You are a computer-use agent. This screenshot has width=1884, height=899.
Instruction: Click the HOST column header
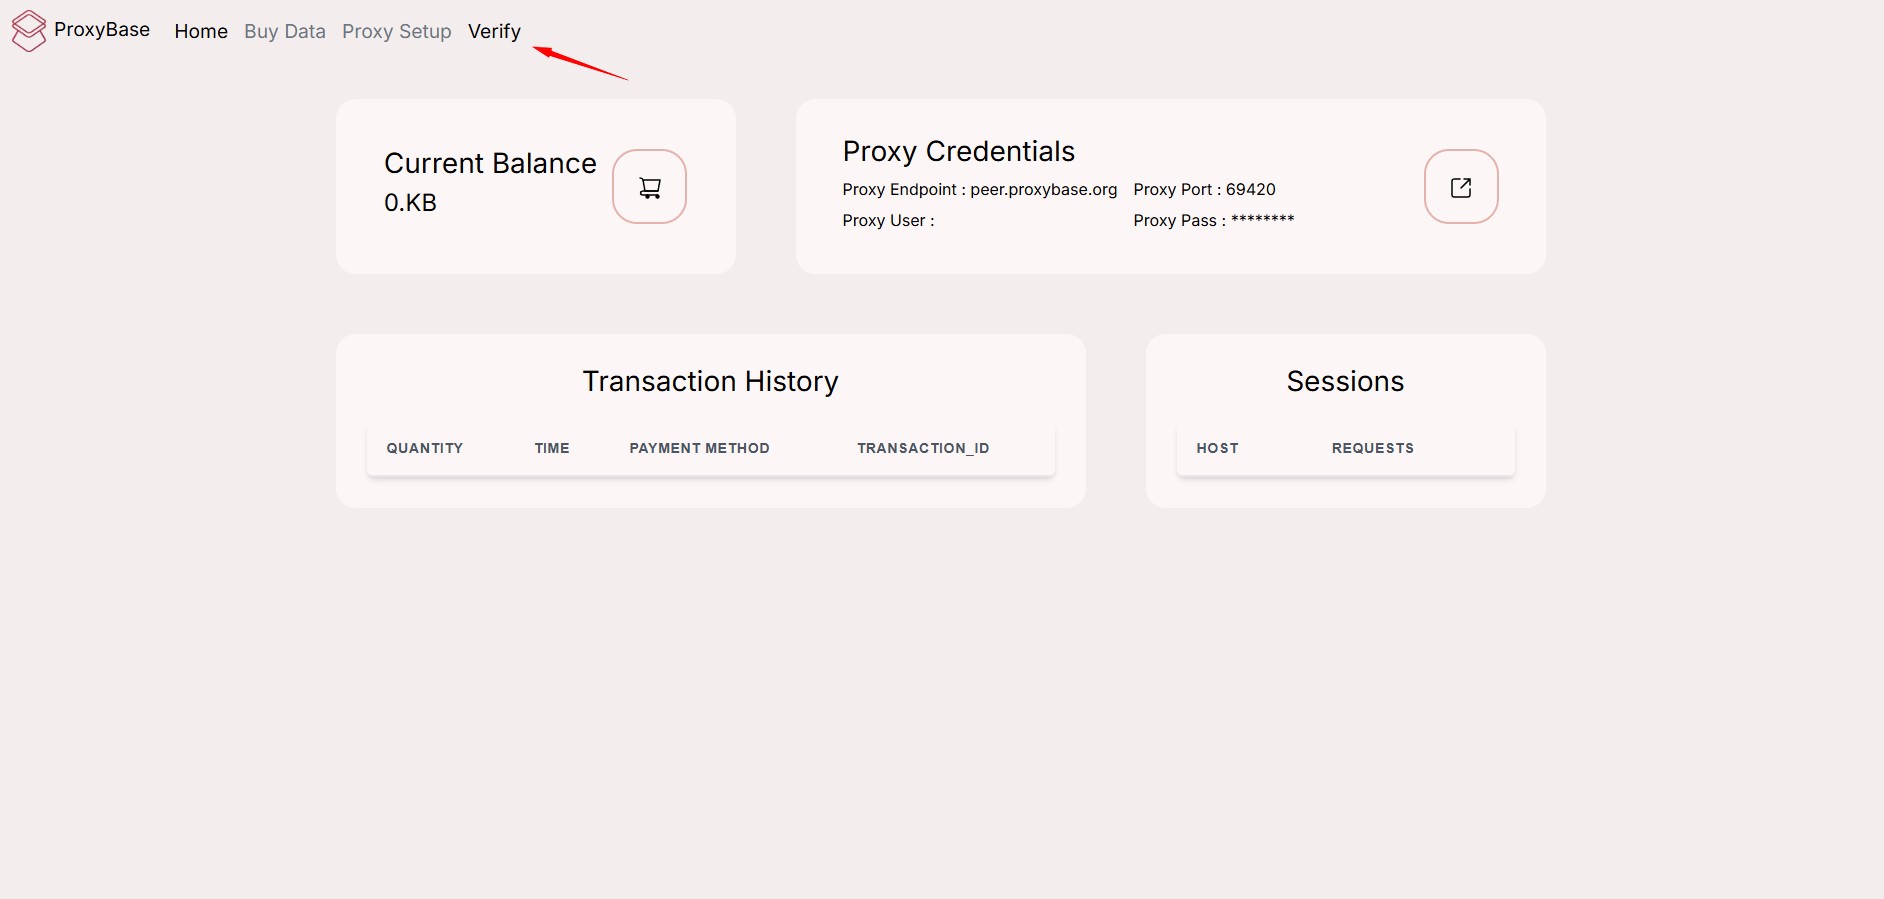point(1217,448)
